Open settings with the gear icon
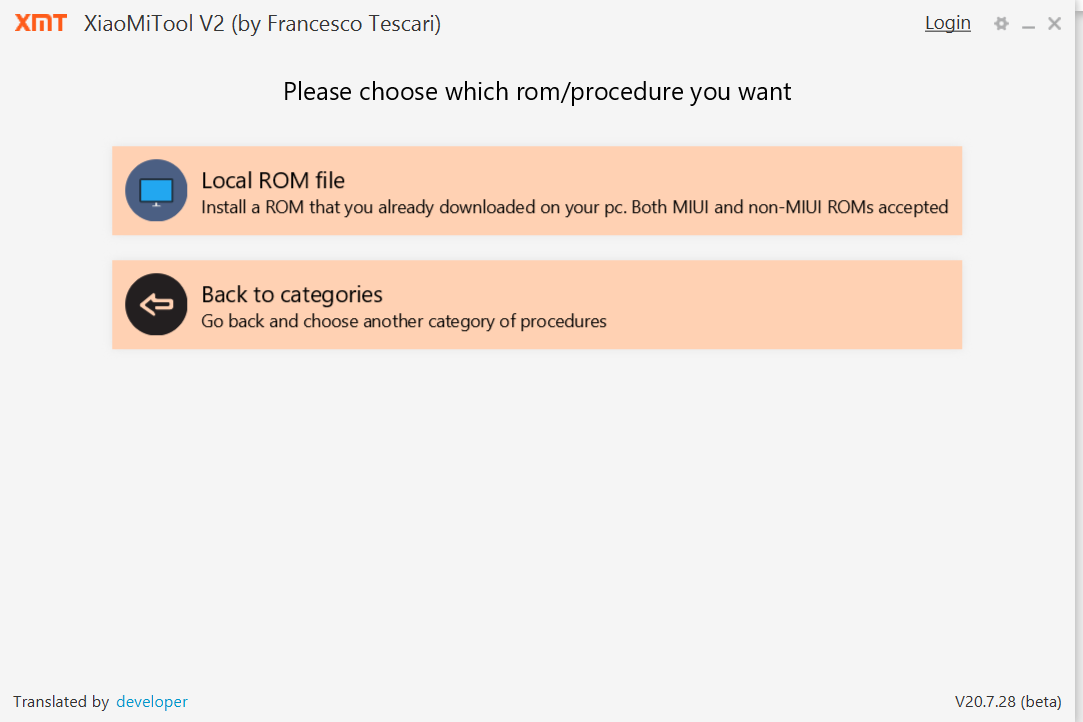The height and width of the screenshot is (722, 1083). 1001,23
